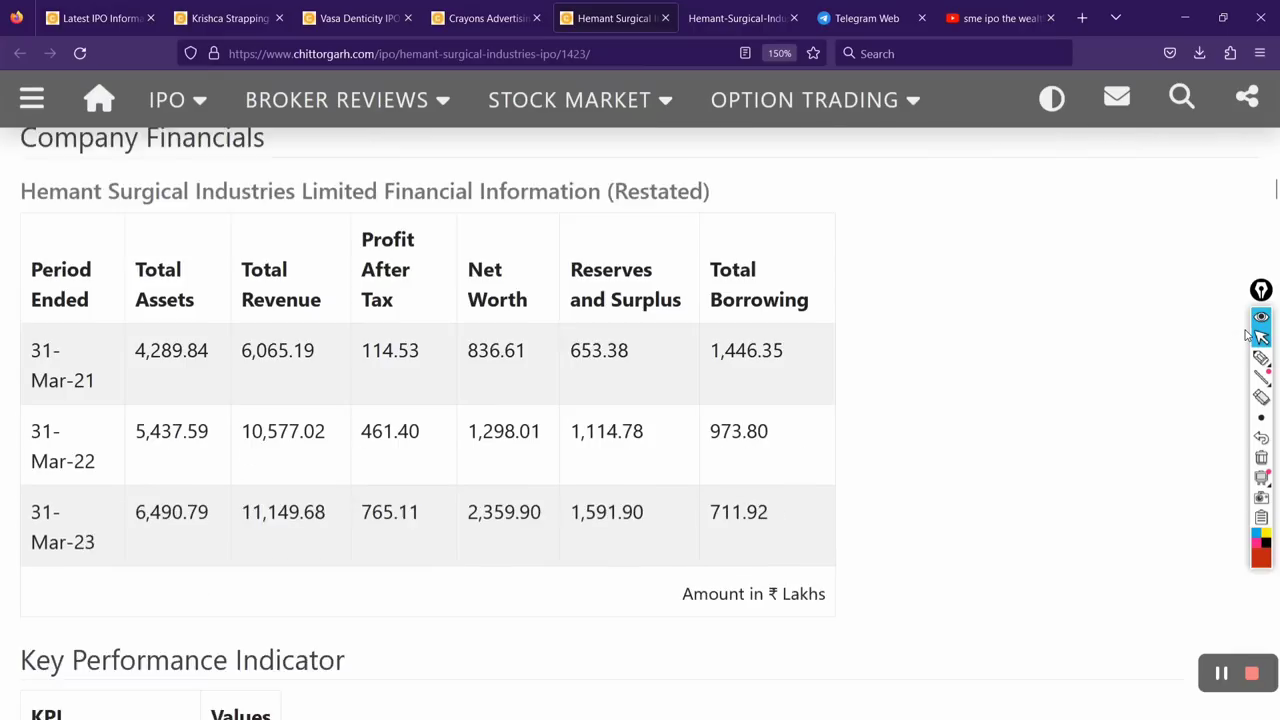Toggle Firefox reader view icon
Screen dimensions: 1280x720
coord(745,53)
